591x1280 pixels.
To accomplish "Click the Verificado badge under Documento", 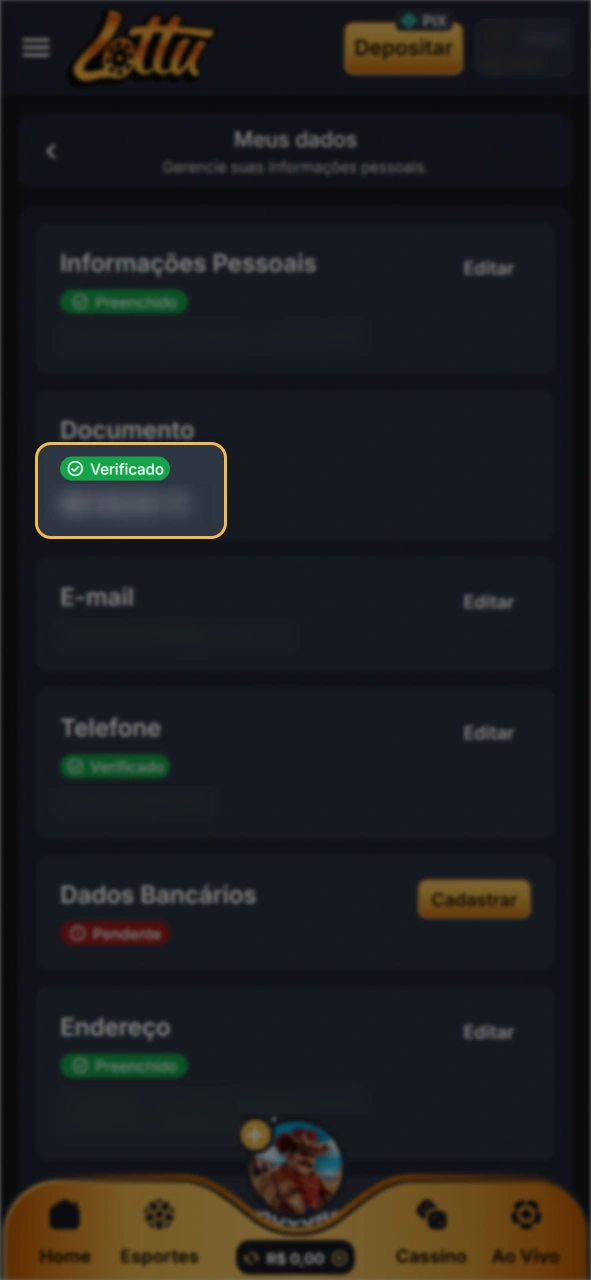I will pos(115,469).
